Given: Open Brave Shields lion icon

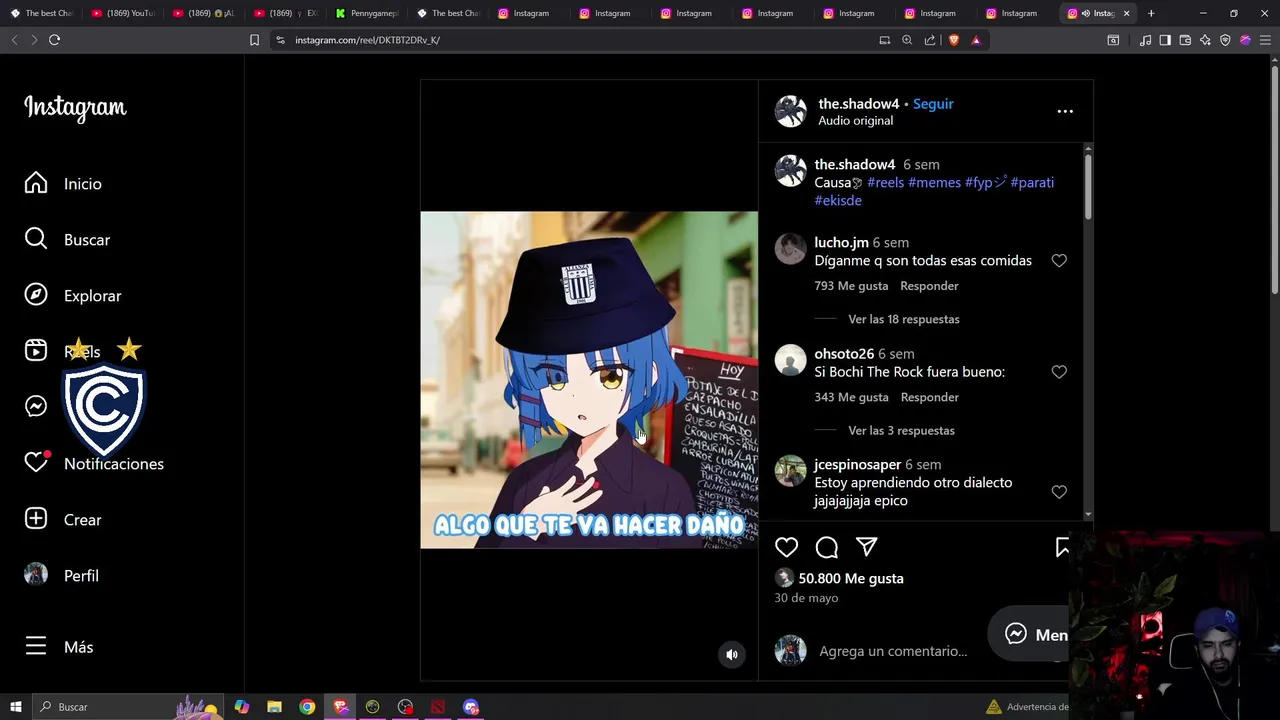Looking at the screenshot, I should 953,40.
